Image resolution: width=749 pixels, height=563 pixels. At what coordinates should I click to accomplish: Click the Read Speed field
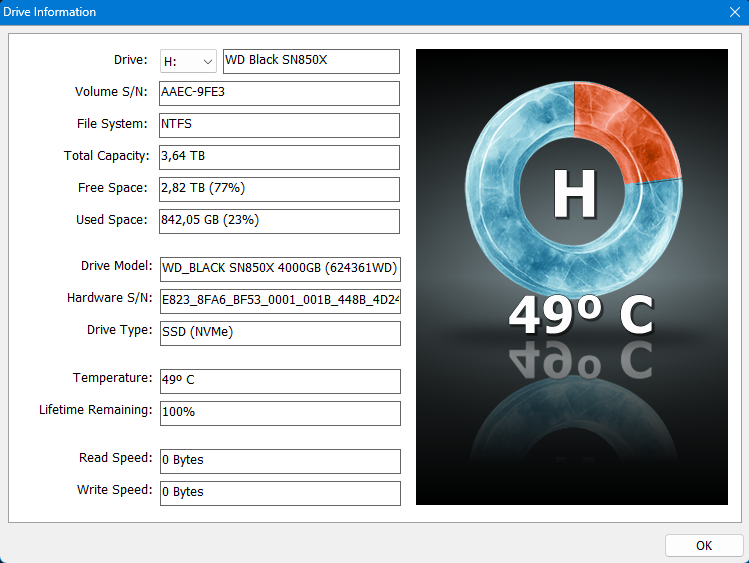(x=279, y=461)
